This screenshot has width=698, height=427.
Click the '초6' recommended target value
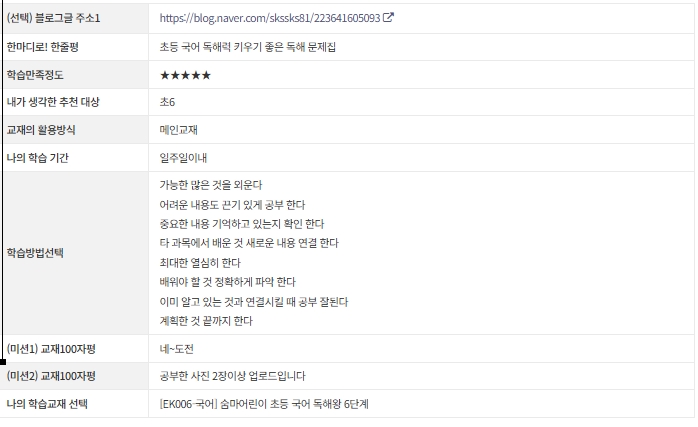(x=167, y=102)
